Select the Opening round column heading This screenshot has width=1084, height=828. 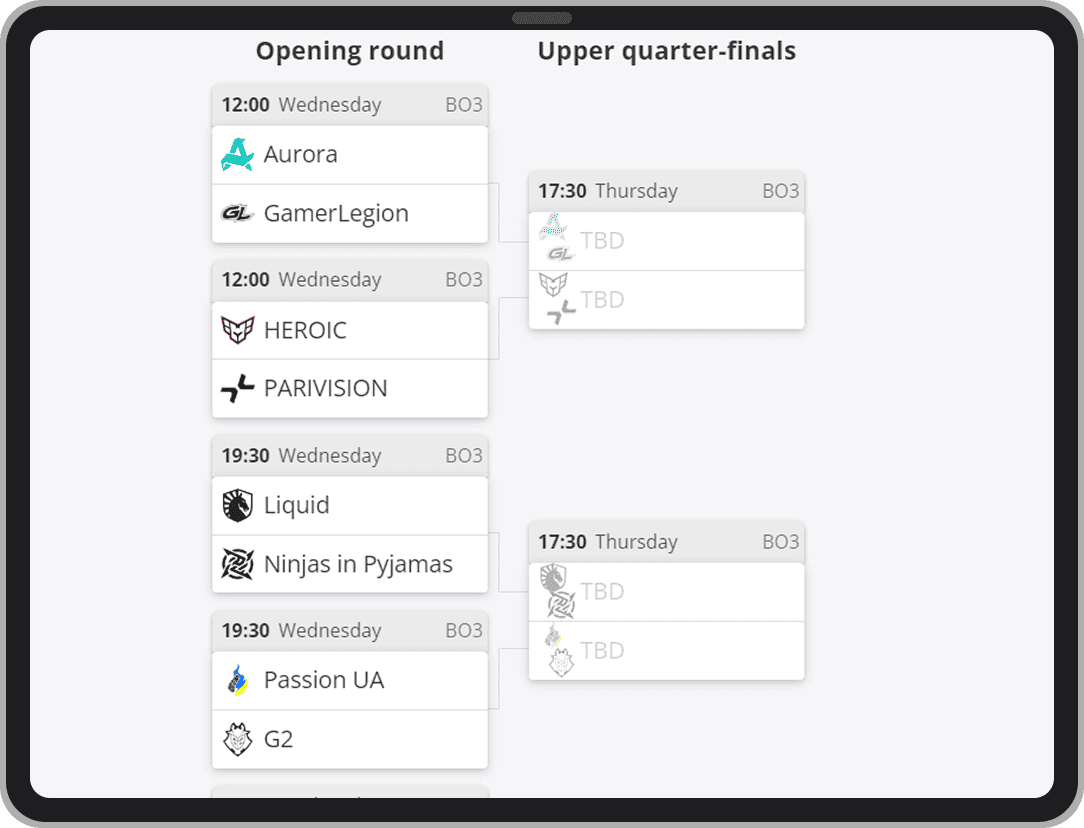click(x=349, y=51)
